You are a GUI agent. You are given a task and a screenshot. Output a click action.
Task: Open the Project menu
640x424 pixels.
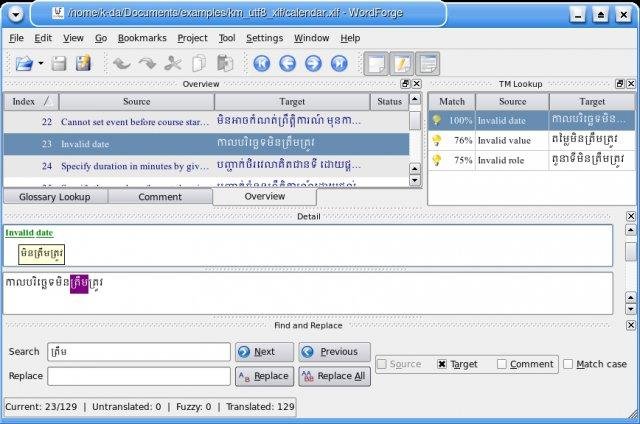(192, 38)
